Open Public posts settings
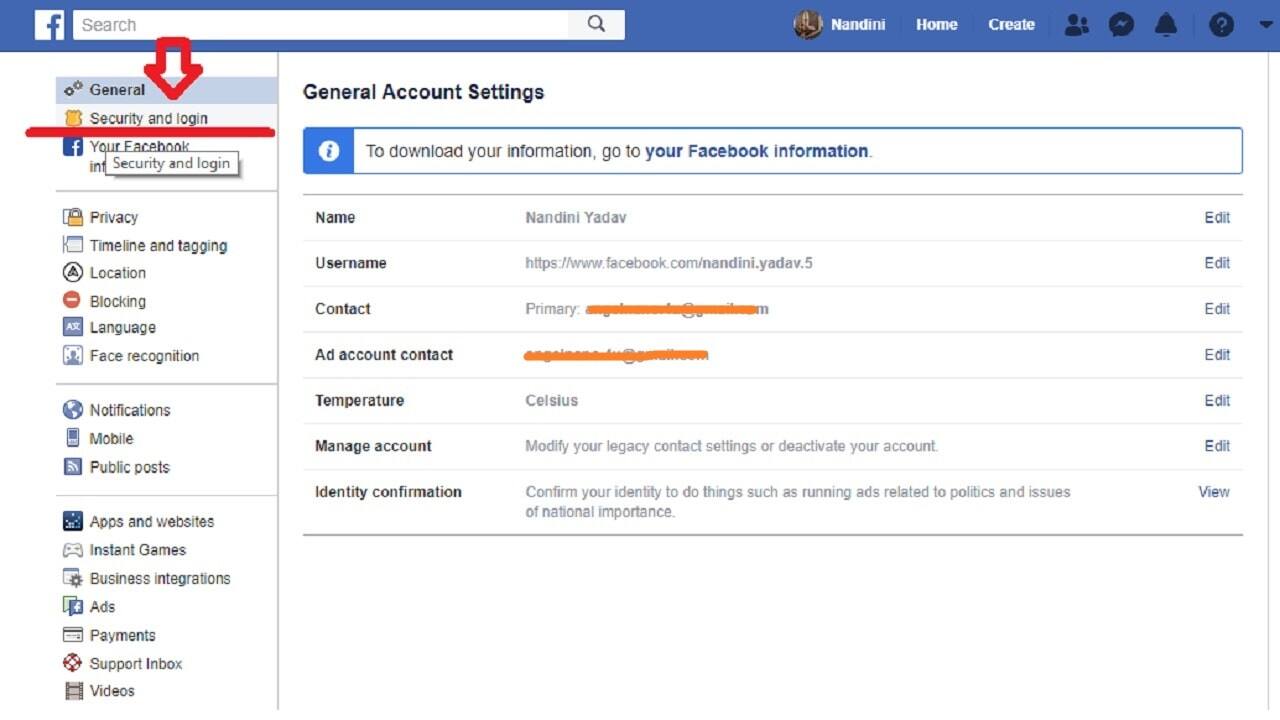 click(130, 467)
